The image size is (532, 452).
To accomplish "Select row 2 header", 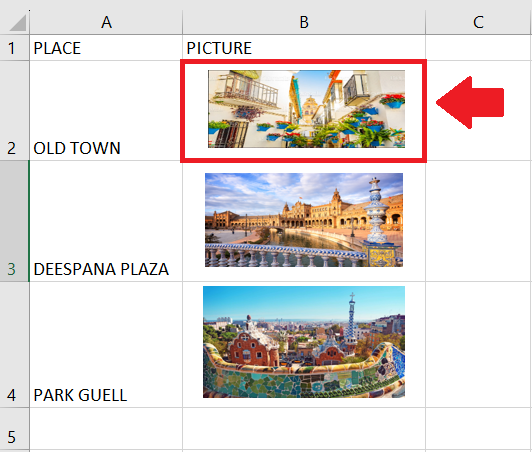I will click(x=15, y=111).
